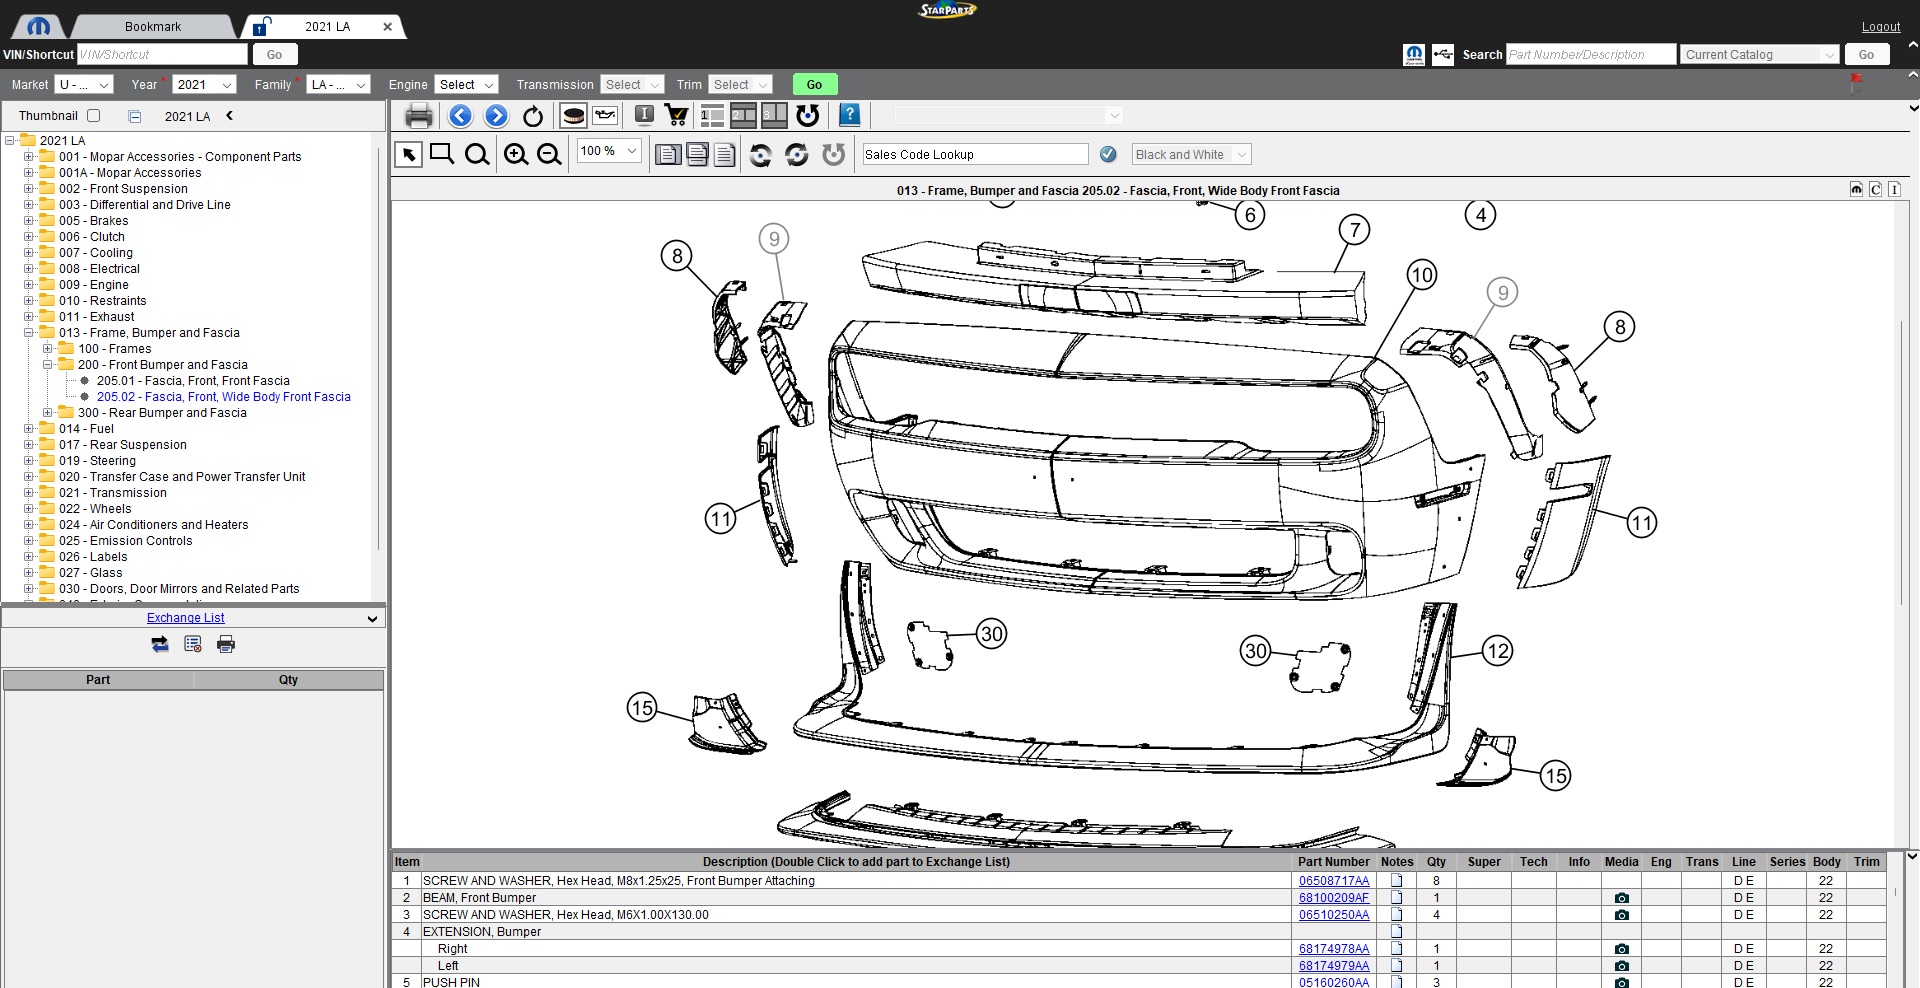Select the rectangle zoom-area tool
1920x988 pixels.
click(442, 154)
